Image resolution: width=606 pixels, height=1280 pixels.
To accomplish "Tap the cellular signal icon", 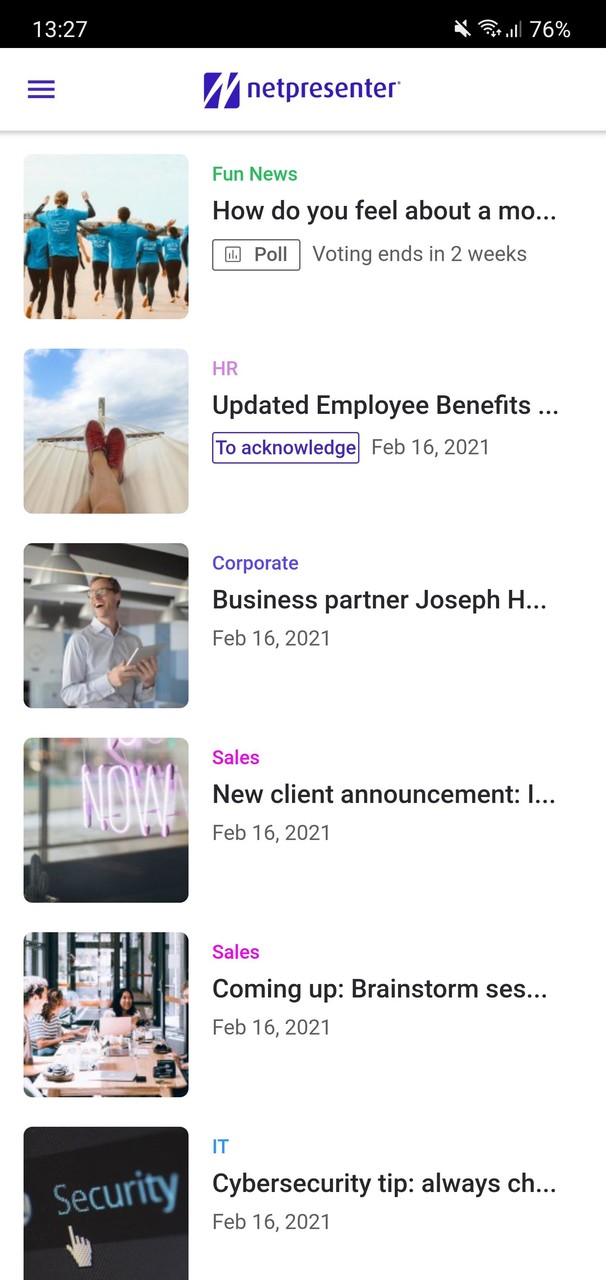I will (x=516, y=27).
